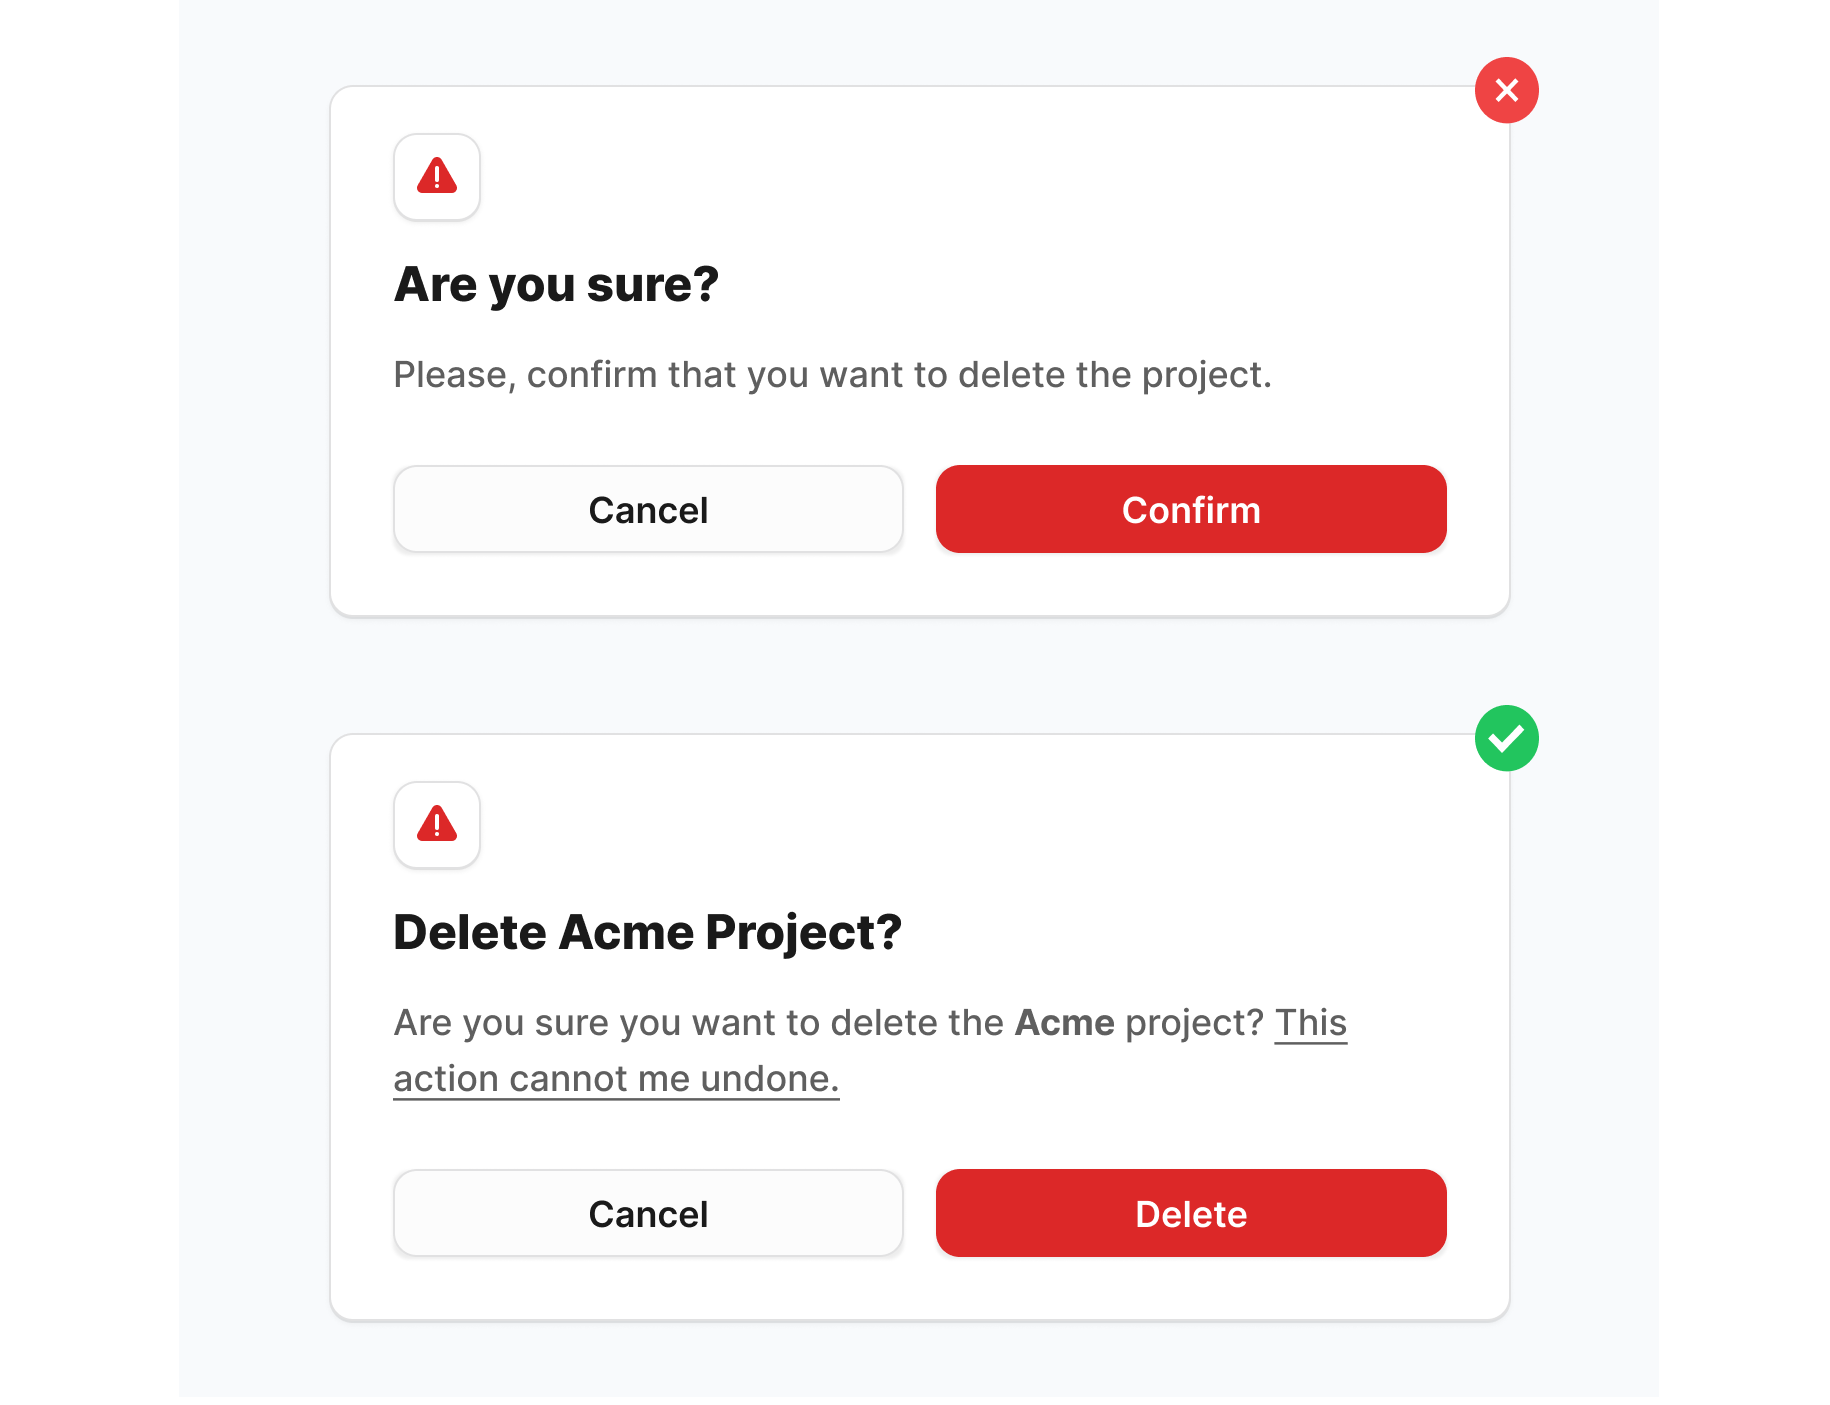This screenshot has height=1405, width=1830.
Task: Dismiss the top dialog via its red close circle
Action: [1506, 90]
